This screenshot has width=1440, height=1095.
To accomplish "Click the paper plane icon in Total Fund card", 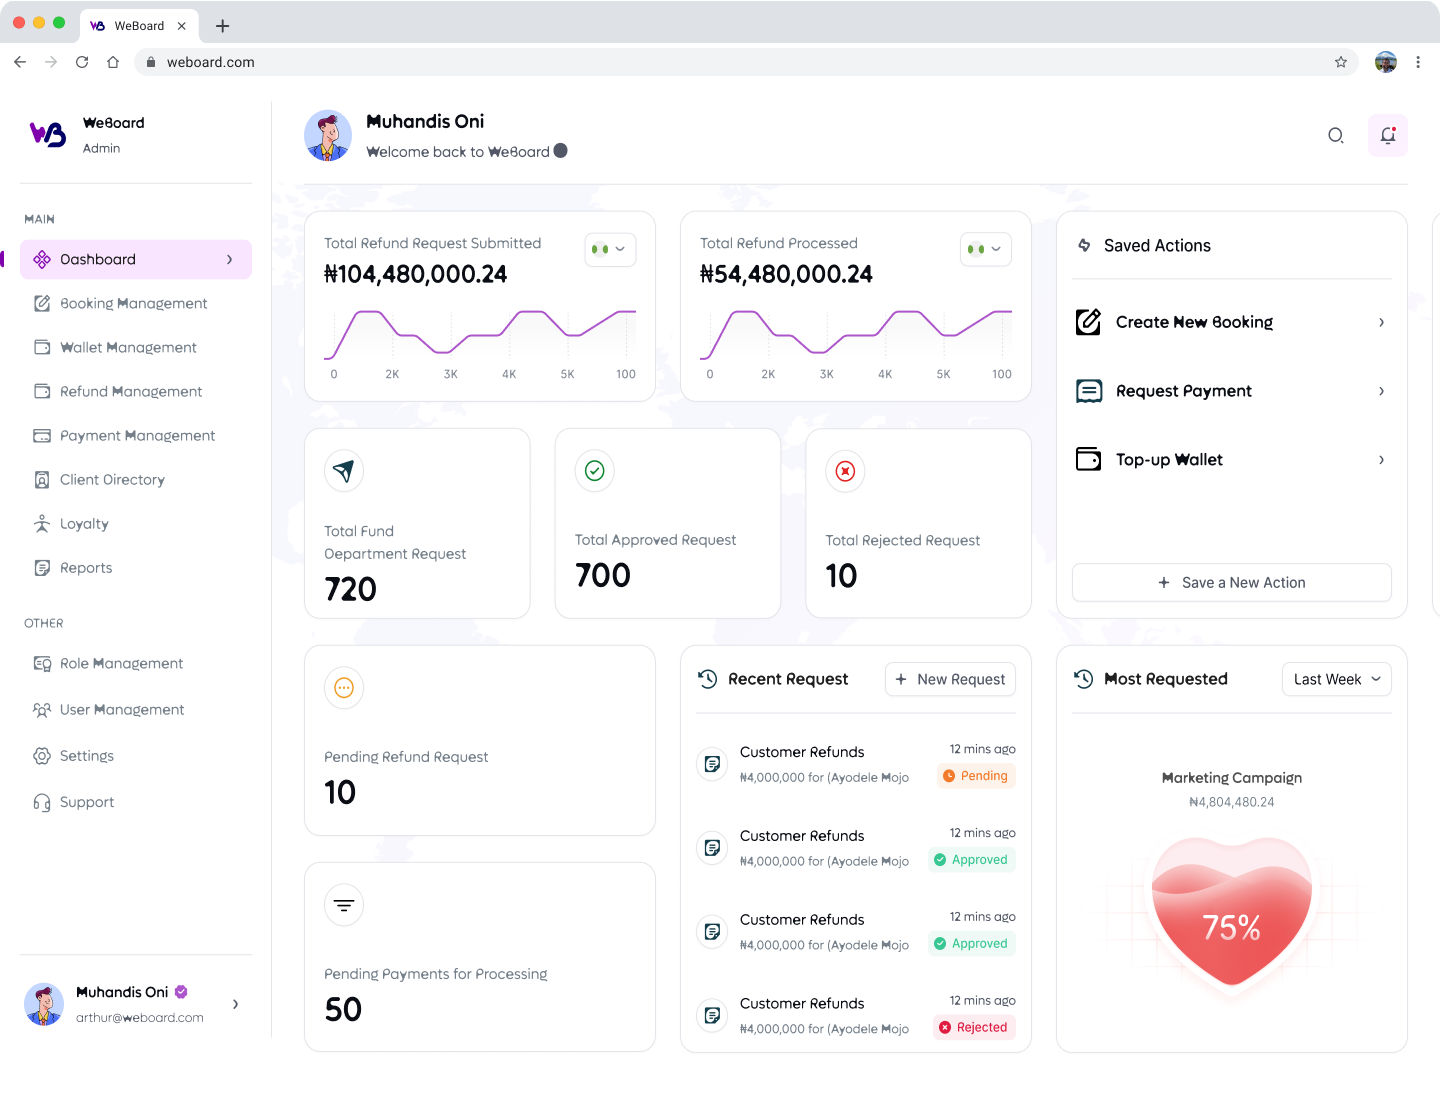I will click(x=344, y=471).
